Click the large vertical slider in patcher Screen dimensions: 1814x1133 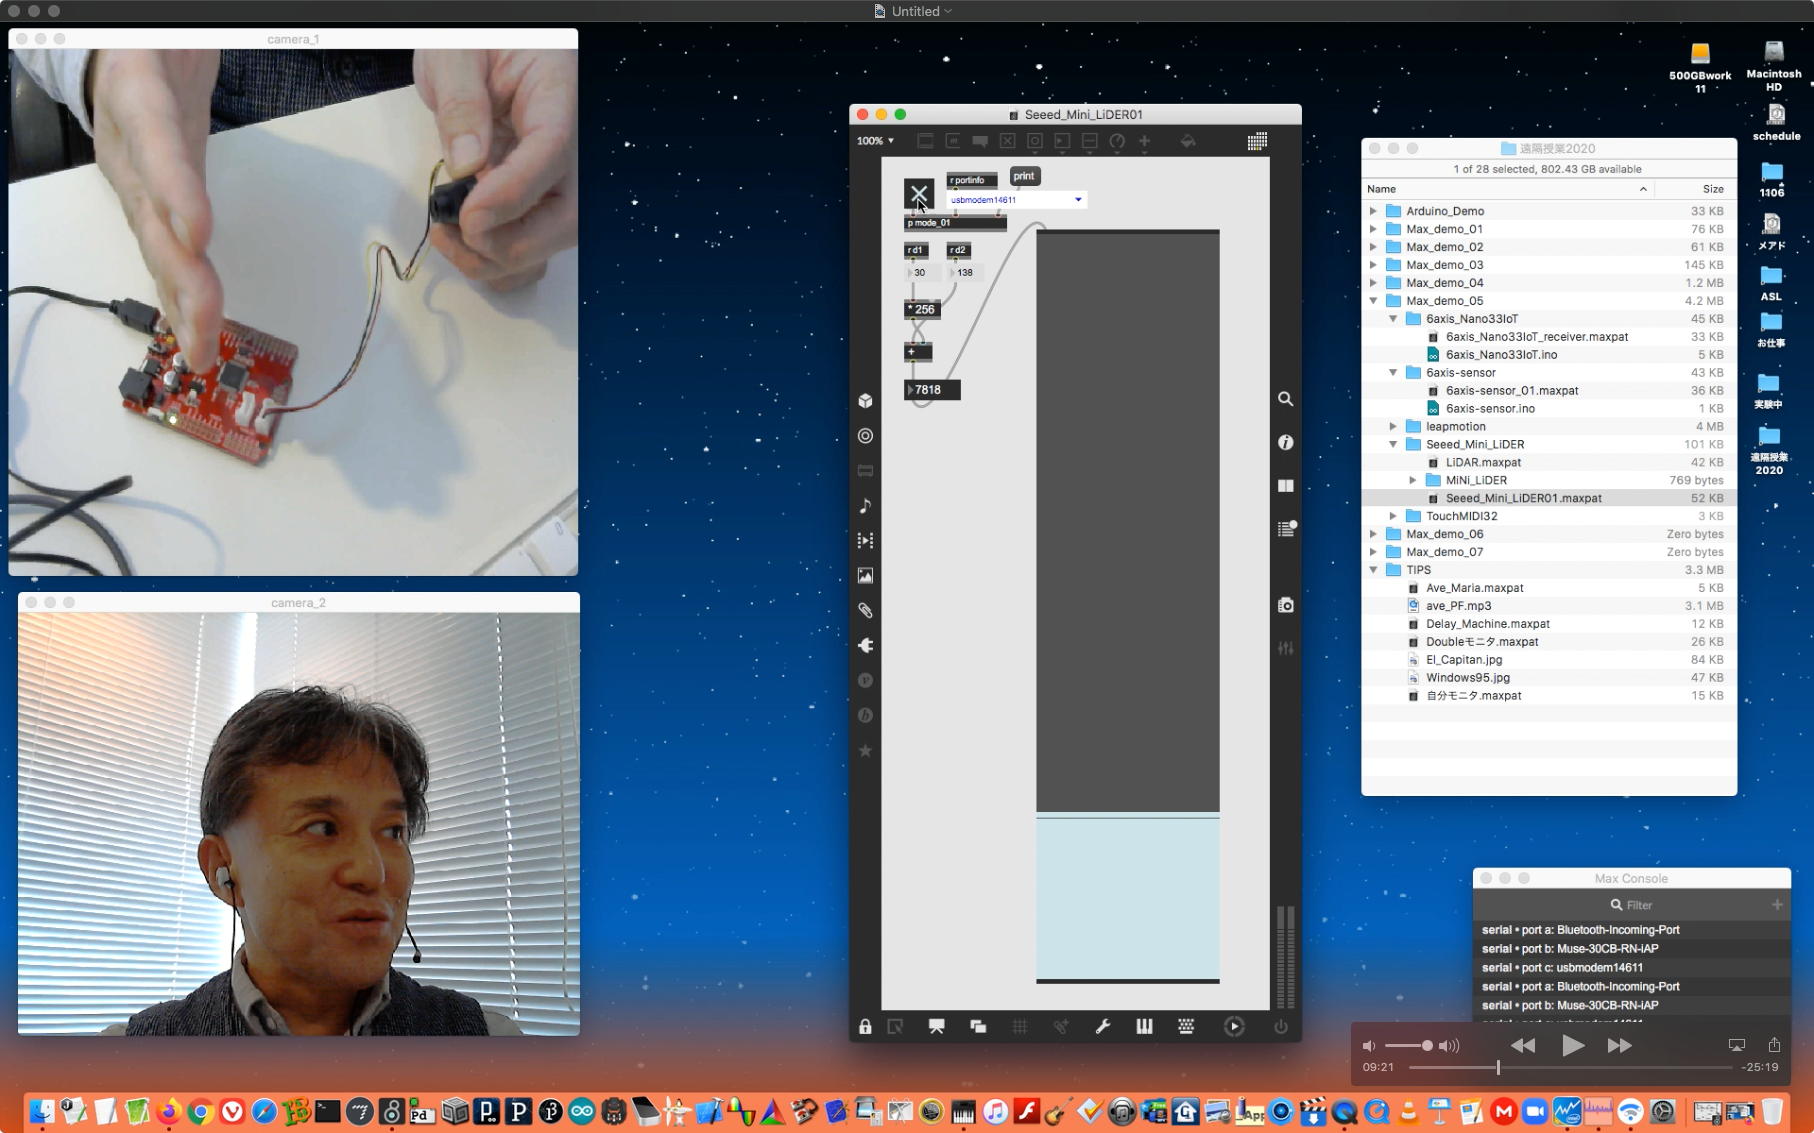point(1128,606)
